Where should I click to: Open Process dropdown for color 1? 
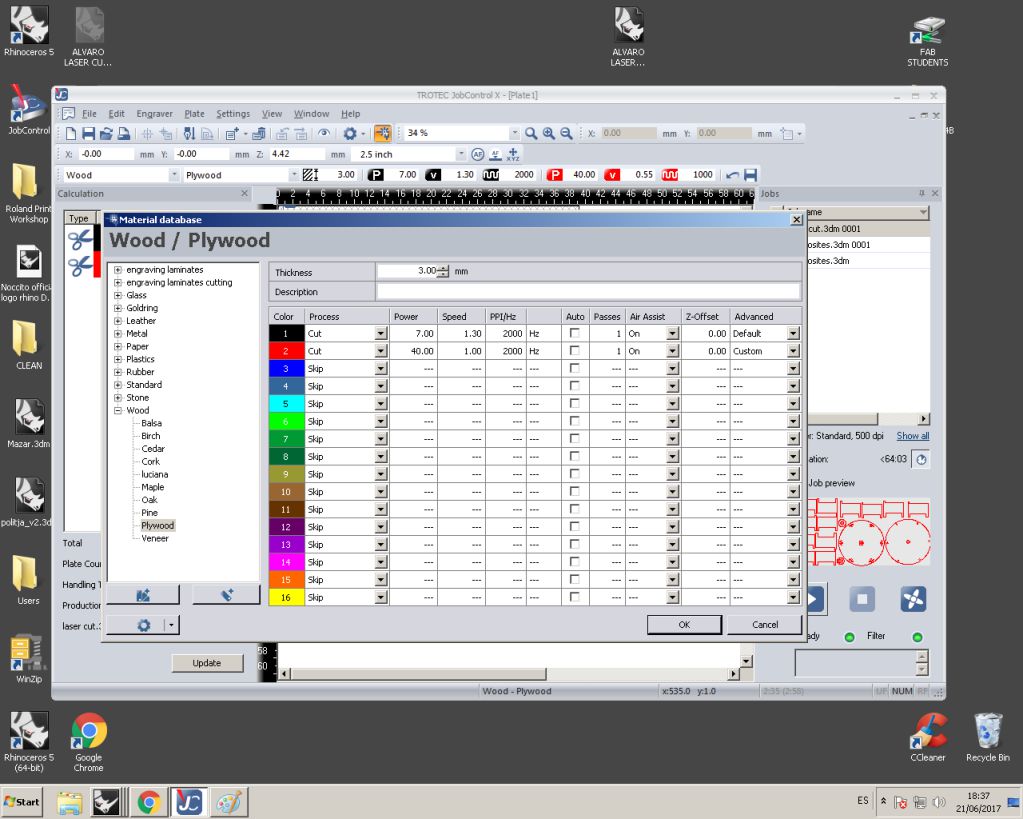[x=381, y=333]
